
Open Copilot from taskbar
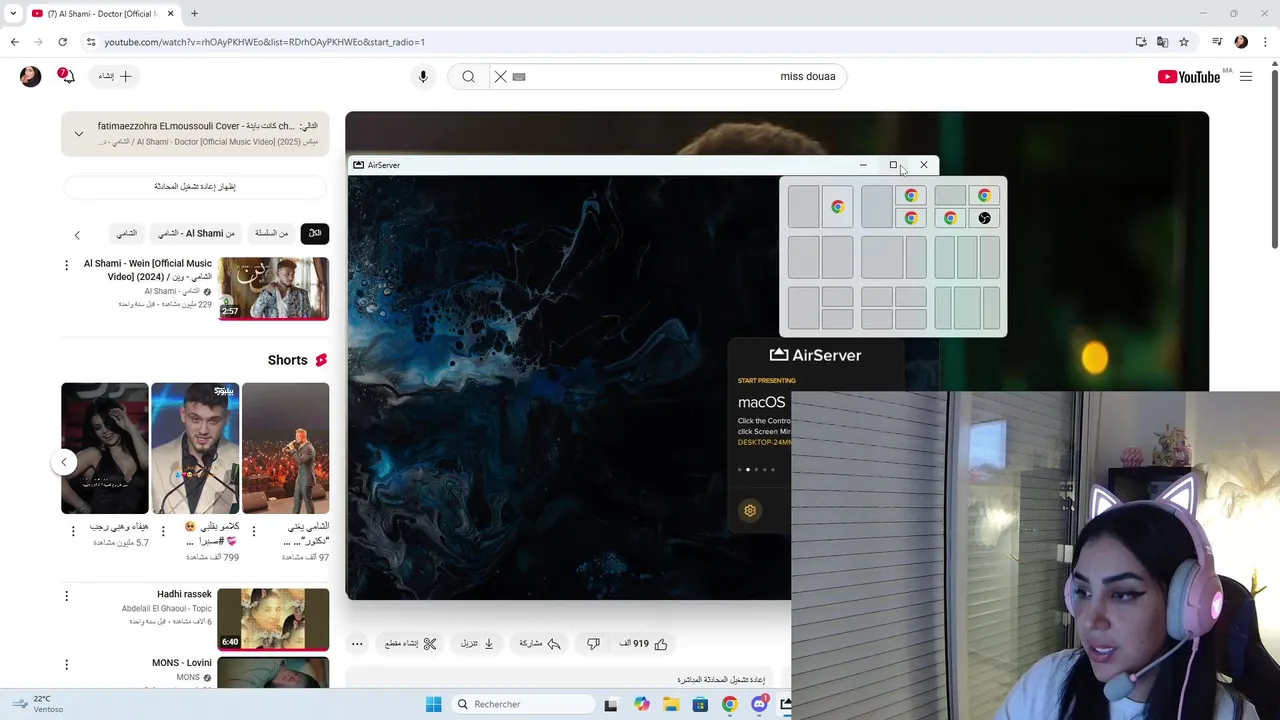click(642, 704)
